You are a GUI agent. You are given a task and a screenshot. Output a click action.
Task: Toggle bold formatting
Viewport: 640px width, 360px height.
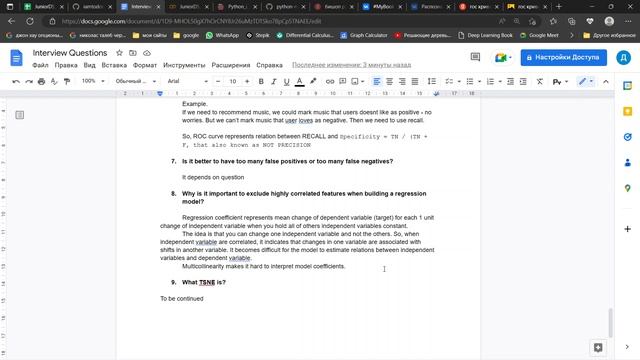pyautogui.click(x=261, y=82)
